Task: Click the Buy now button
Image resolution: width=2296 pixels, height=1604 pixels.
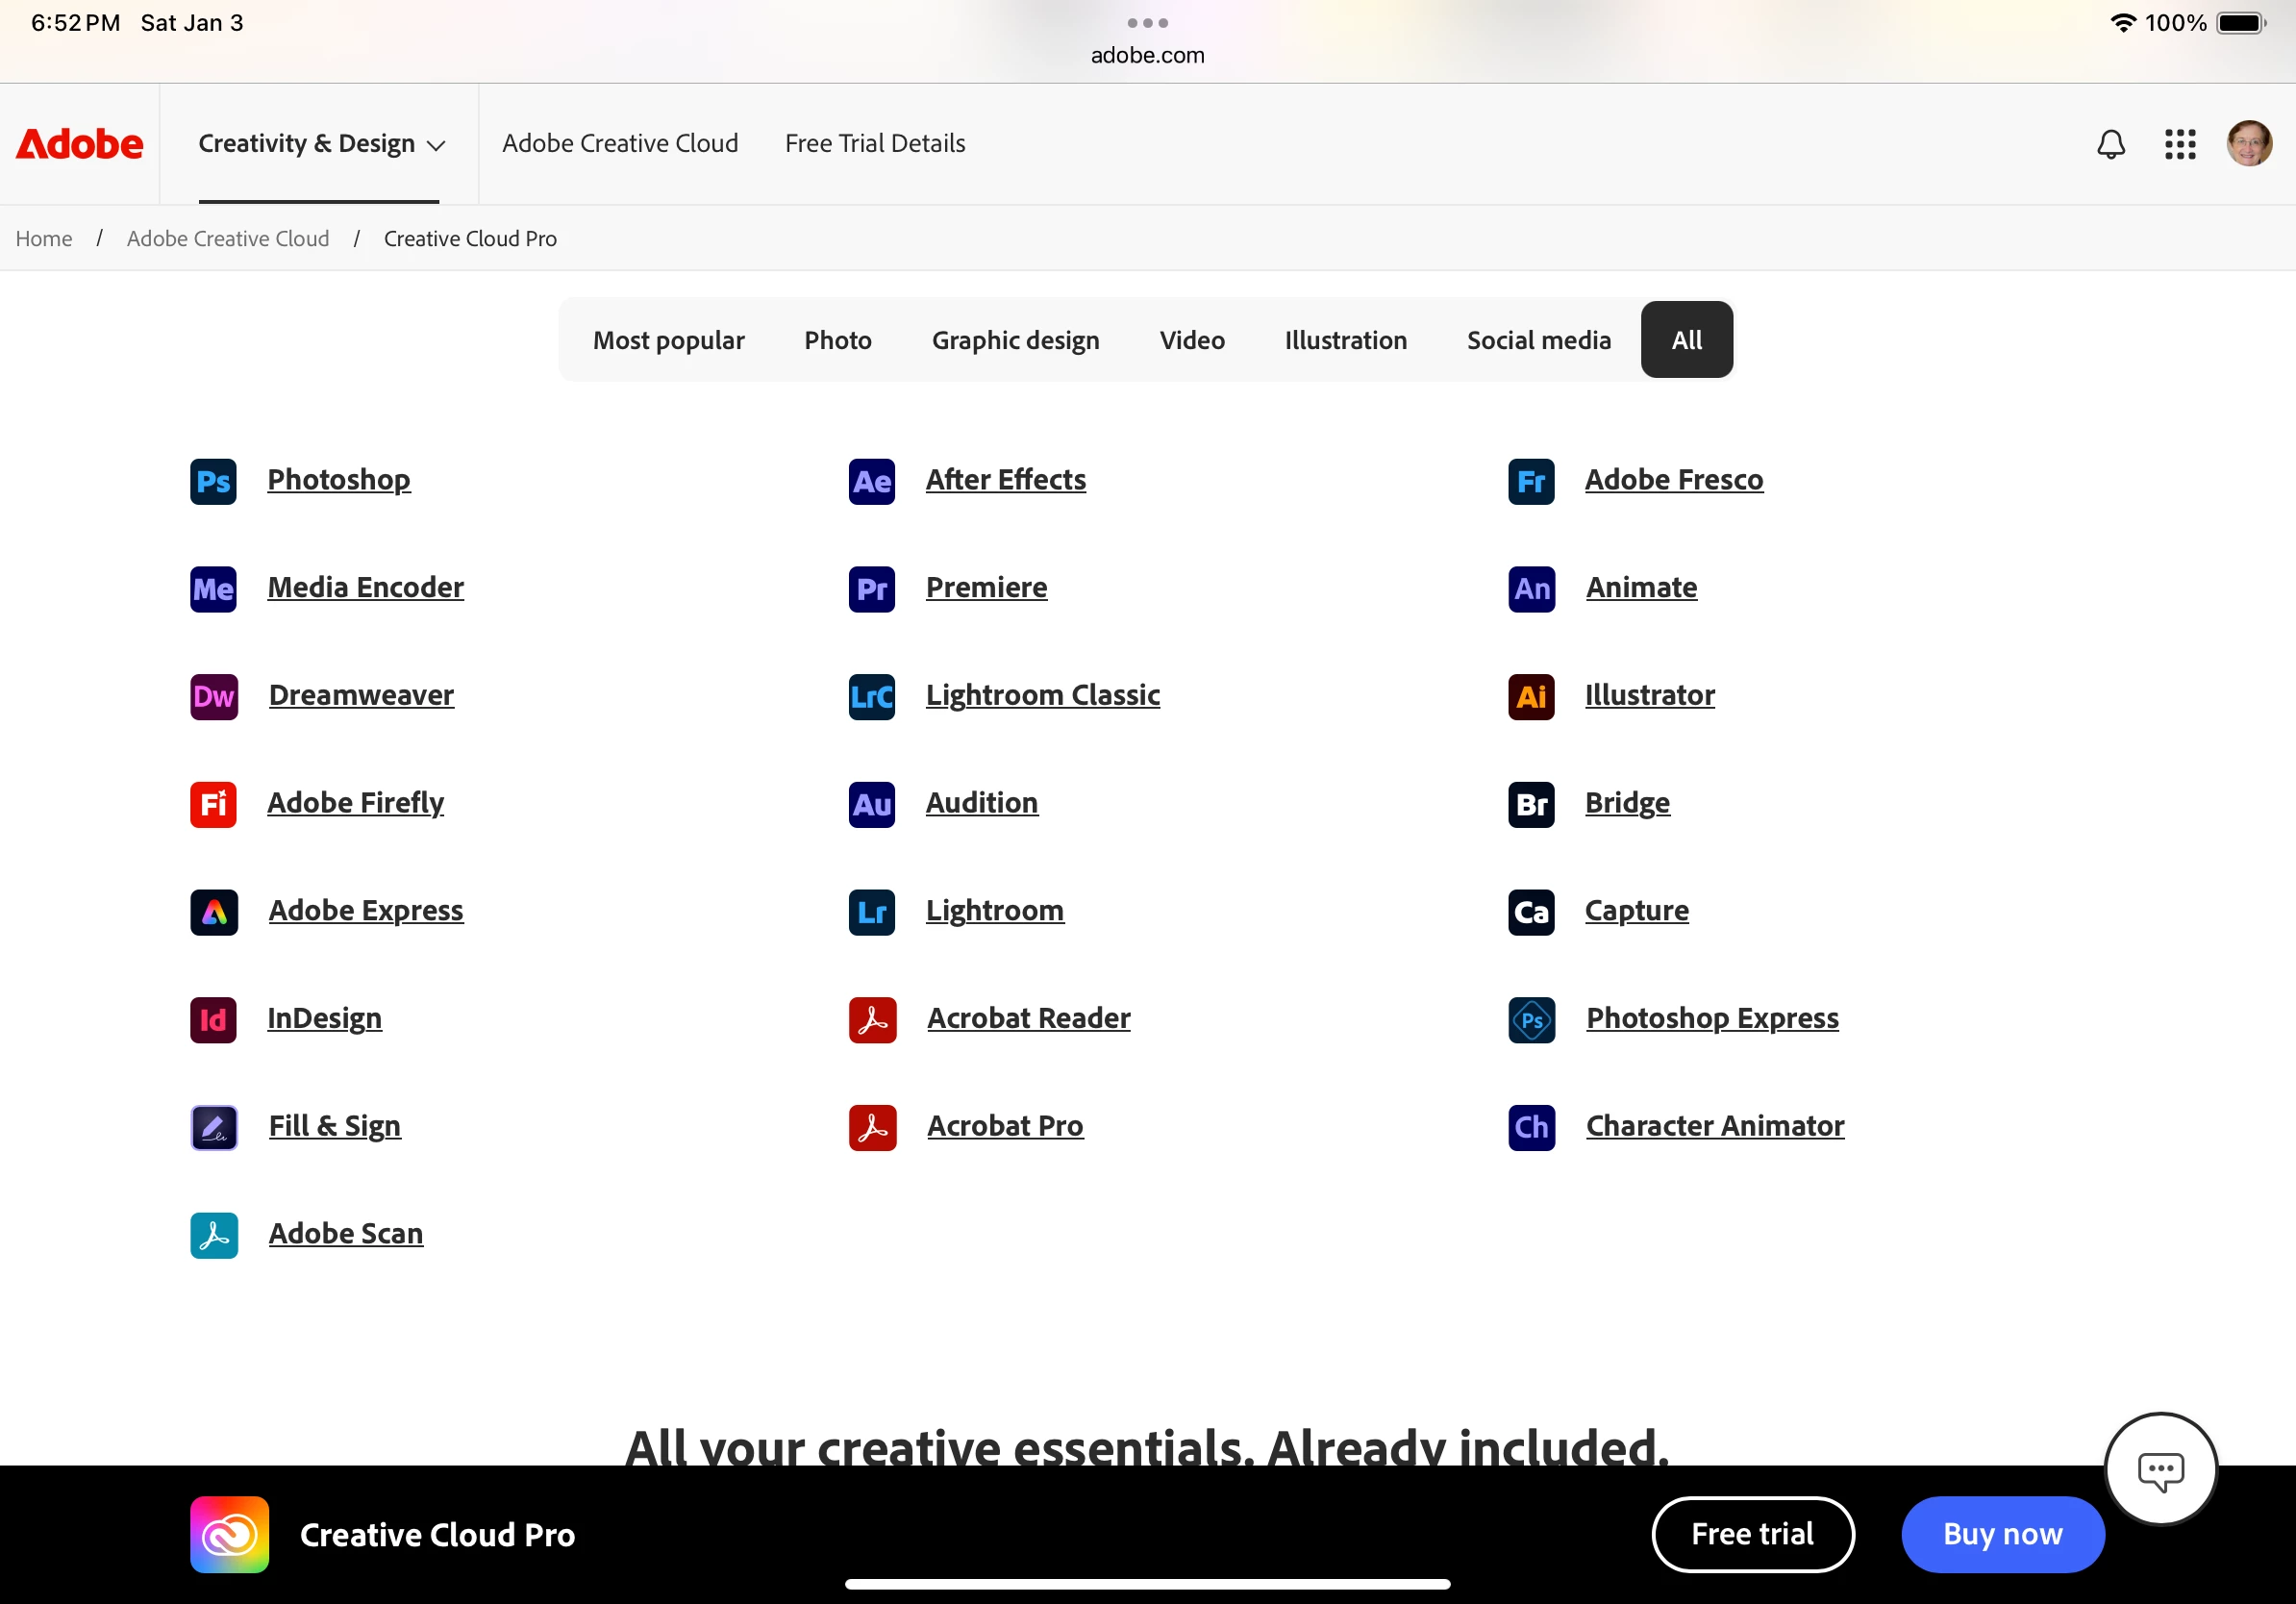Action: (x=2002, y=1534)
